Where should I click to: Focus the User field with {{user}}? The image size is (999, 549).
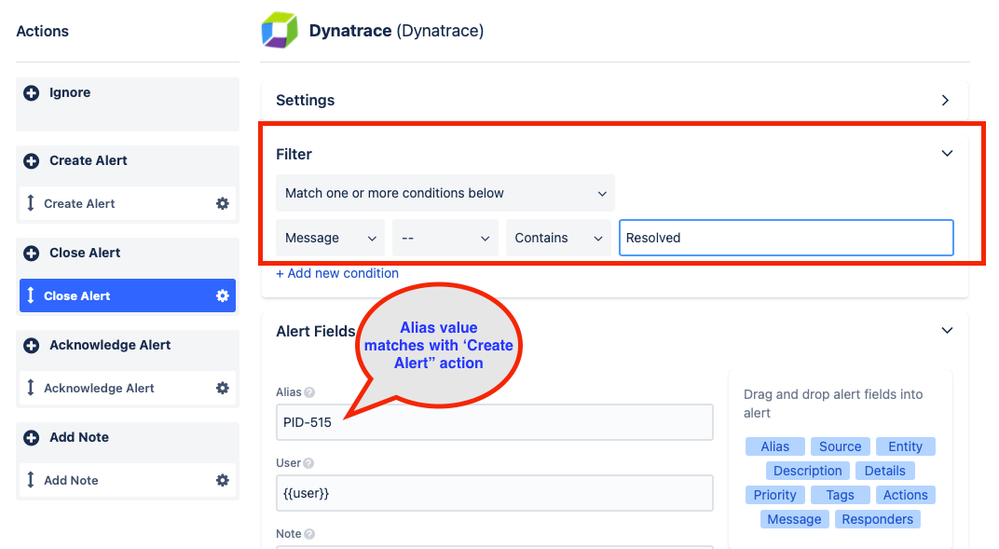click(x=494, y=493)
